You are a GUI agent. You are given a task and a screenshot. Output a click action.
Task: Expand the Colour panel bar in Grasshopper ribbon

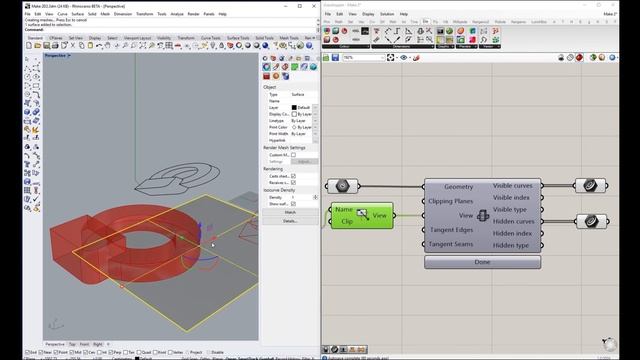[347, 47]
